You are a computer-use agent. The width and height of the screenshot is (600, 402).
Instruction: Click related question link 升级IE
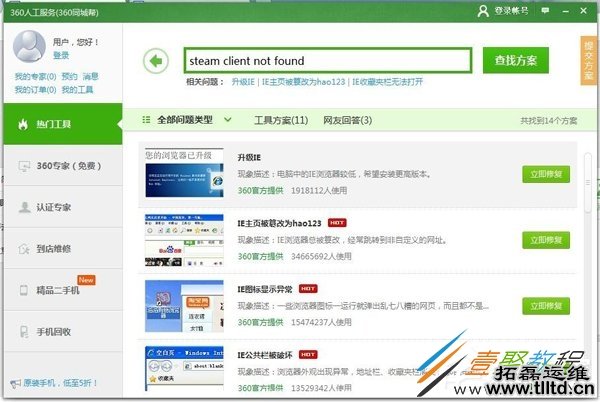coord(243,82)
